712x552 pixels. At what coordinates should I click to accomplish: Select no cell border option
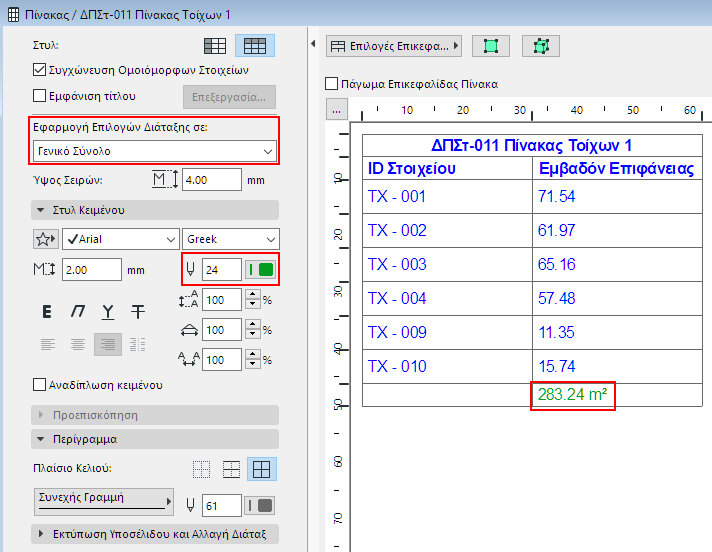[201, 469]
